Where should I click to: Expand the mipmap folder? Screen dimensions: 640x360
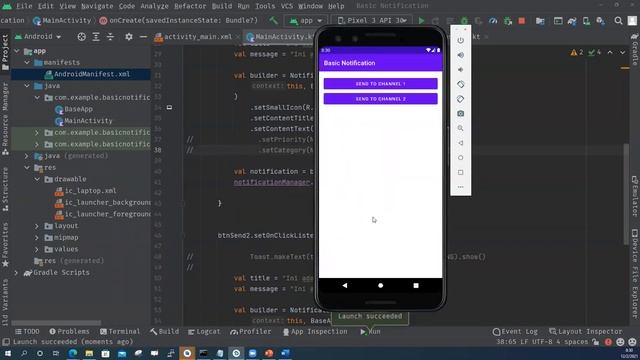point(37,238)
